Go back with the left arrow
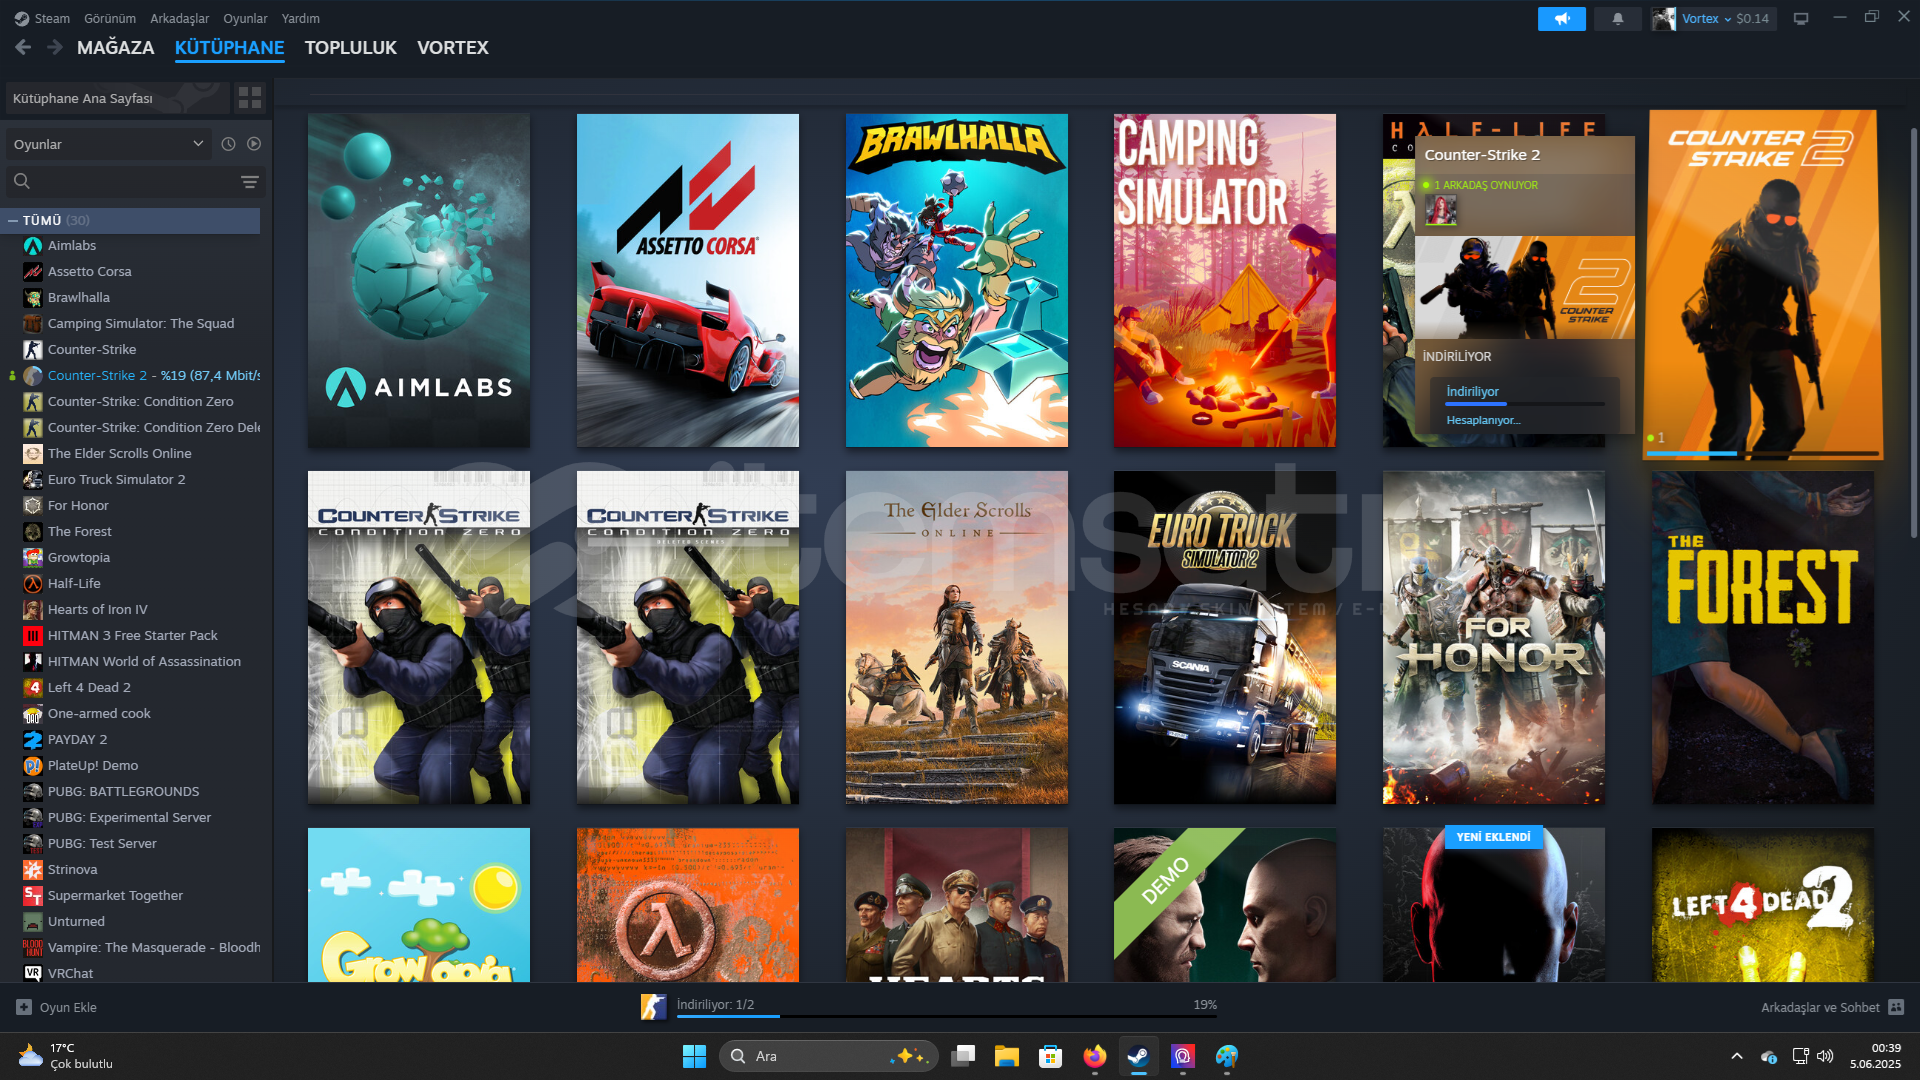The height and width of the screenshot is (1080, 1920). [24, 47]
